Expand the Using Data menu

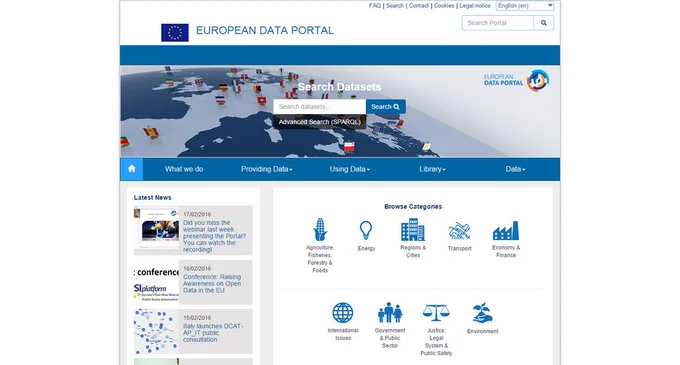350,169
